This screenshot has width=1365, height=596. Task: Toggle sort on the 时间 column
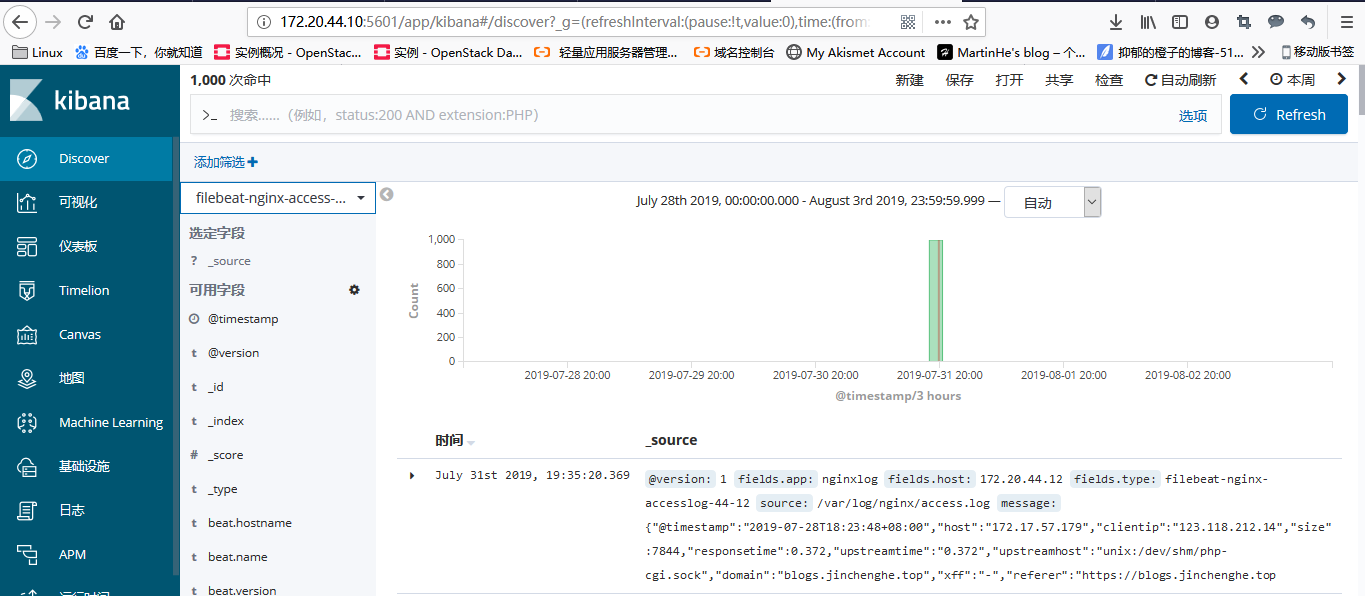(x=471, y=442)
